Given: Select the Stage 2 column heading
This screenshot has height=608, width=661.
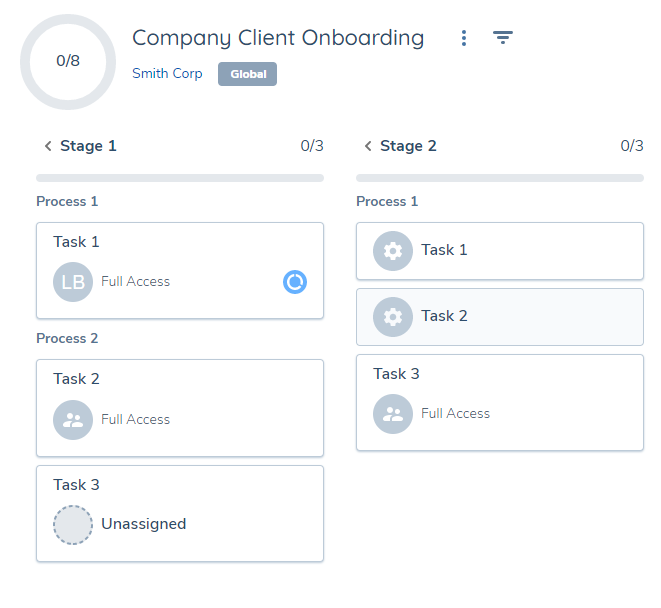Looking at the screenshot, I should (408, 146).
